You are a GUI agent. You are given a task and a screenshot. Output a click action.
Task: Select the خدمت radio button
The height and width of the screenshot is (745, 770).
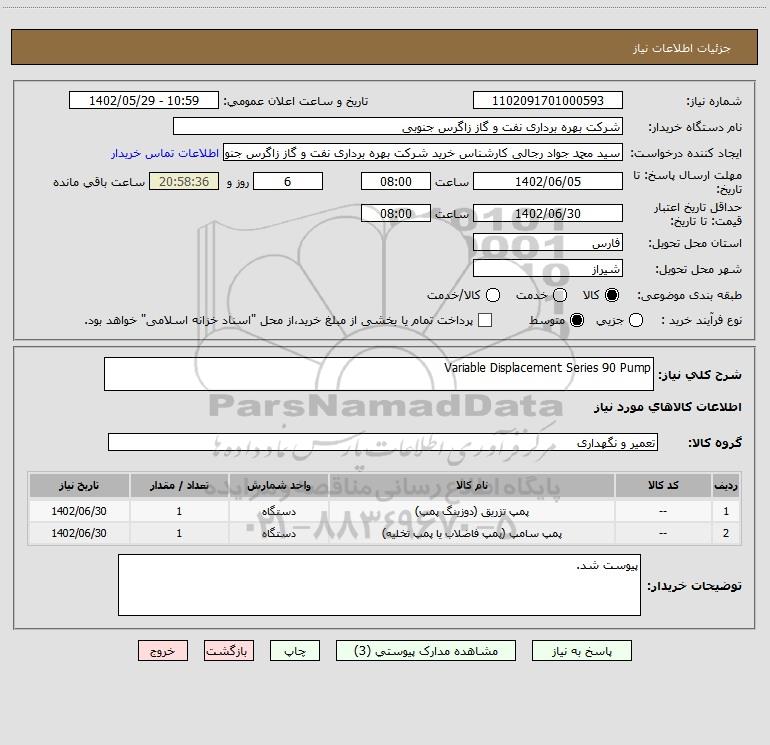(560, 295)
